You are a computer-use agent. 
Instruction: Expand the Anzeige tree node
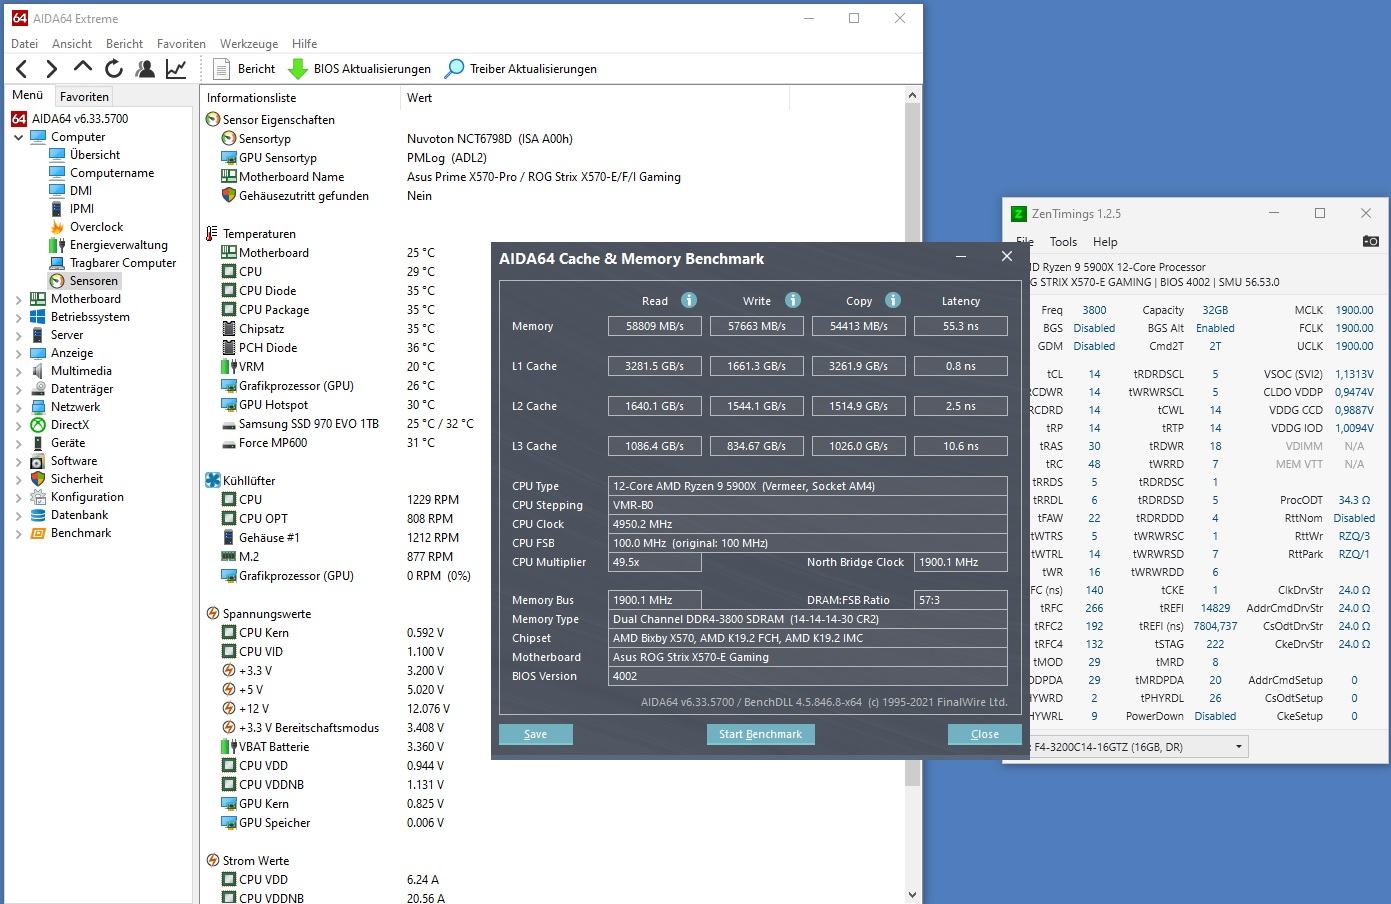(18, 353)
